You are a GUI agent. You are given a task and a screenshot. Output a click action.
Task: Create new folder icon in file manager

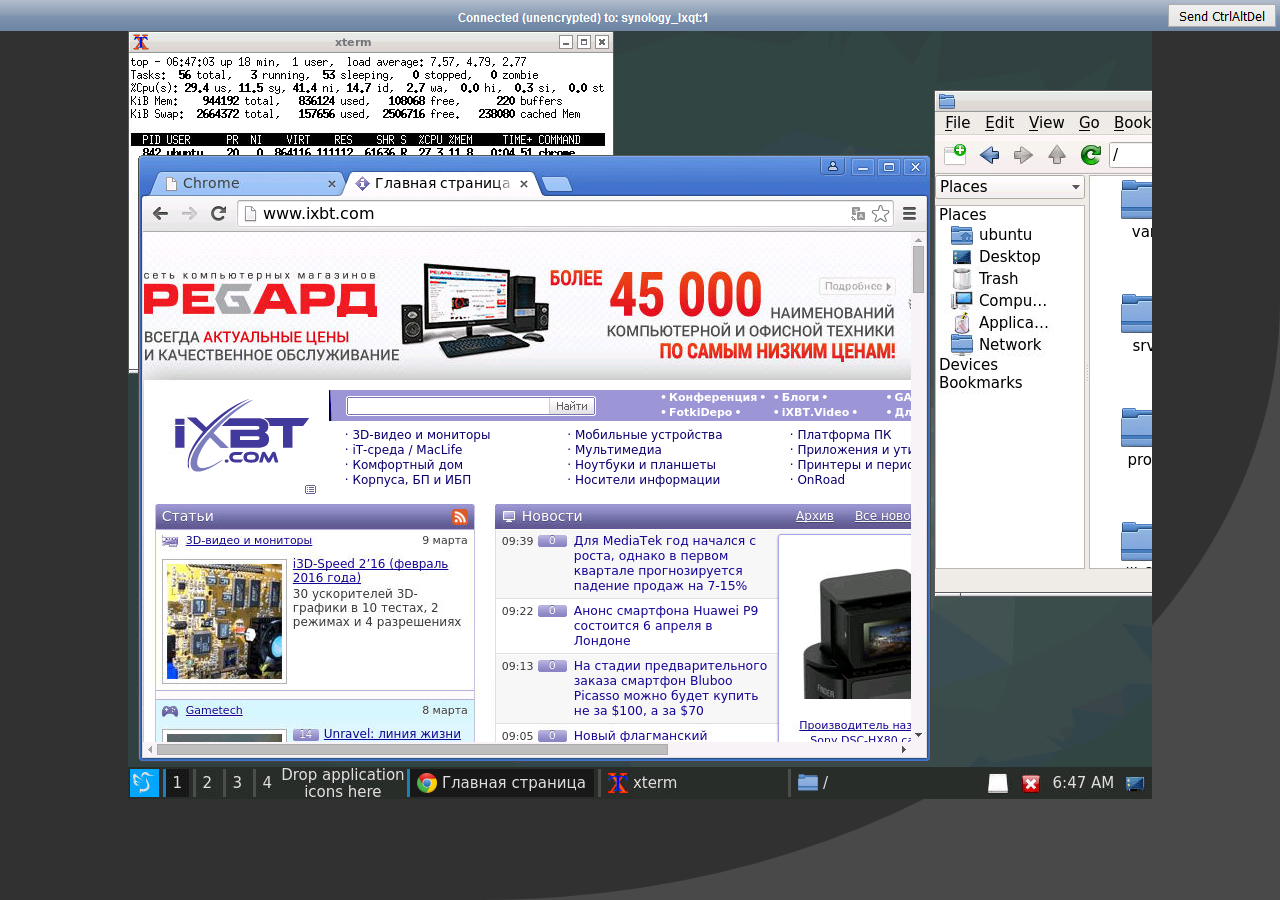pyautogui.click(x=955, y=155)
